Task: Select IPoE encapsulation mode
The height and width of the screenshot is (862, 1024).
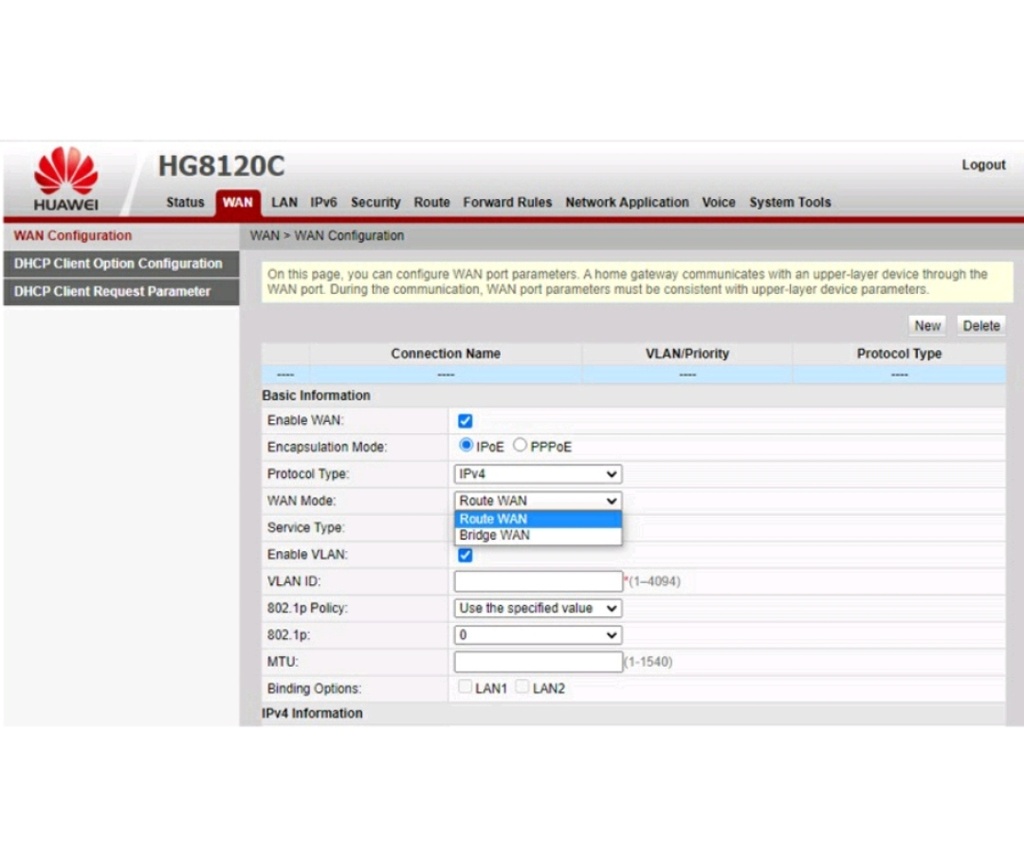Action: coord(466,445)
